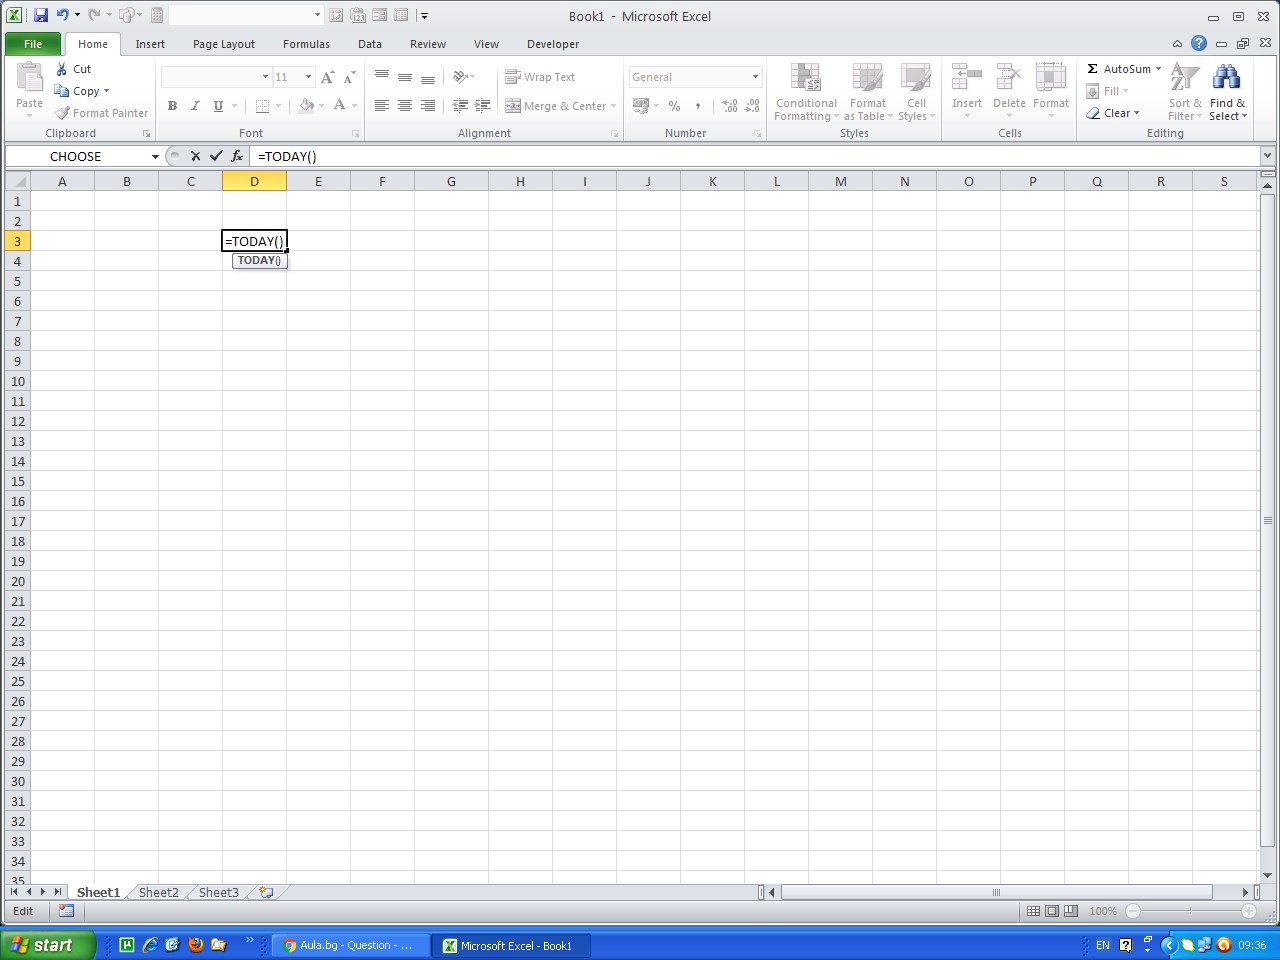Viewport: 1280px width, 960px height.
Task: Click the macro record icon in status bar
Action: [x=66, y=911]
